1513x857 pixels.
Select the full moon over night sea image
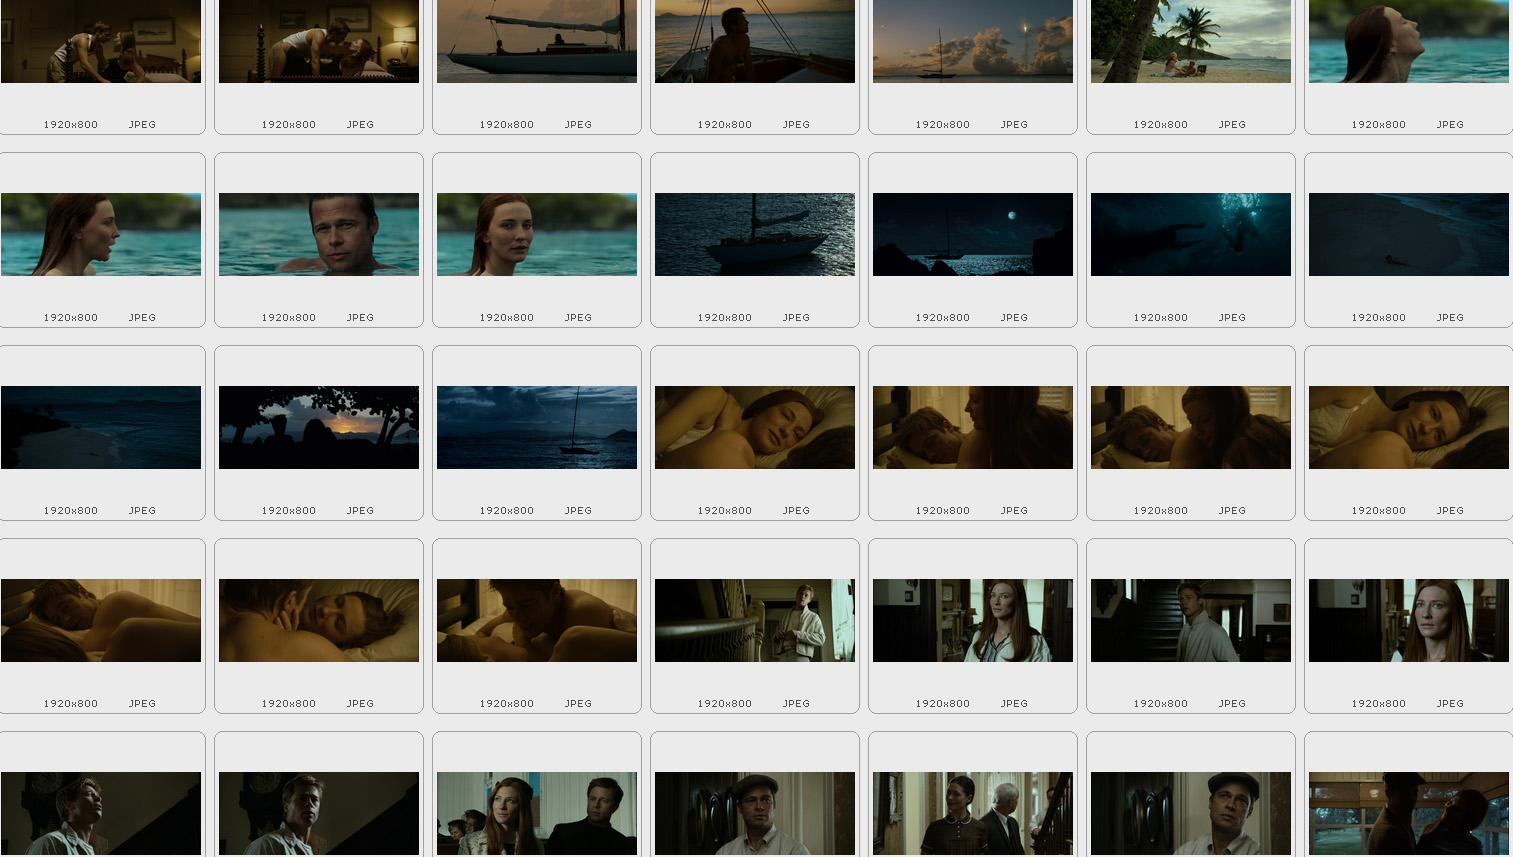pos(972,234)
